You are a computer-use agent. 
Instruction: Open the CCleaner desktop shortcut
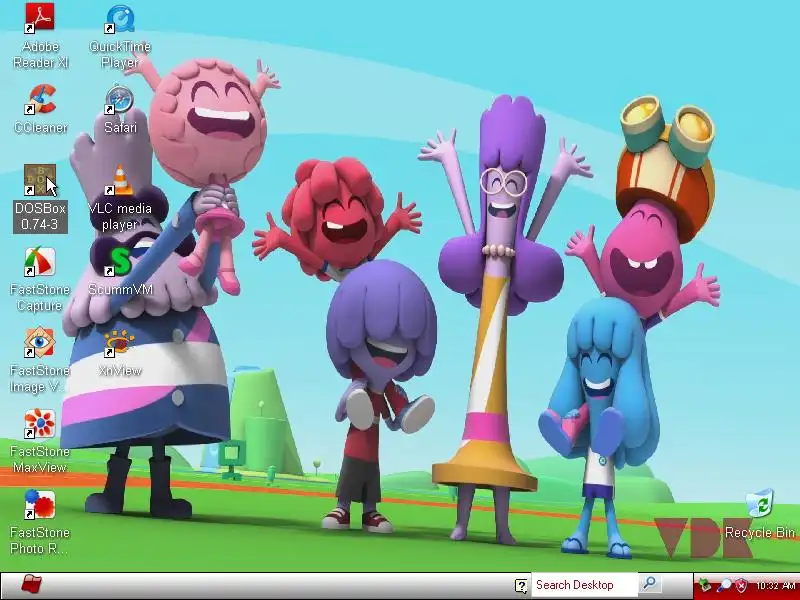pyautogui.click(x=40, y=108)
